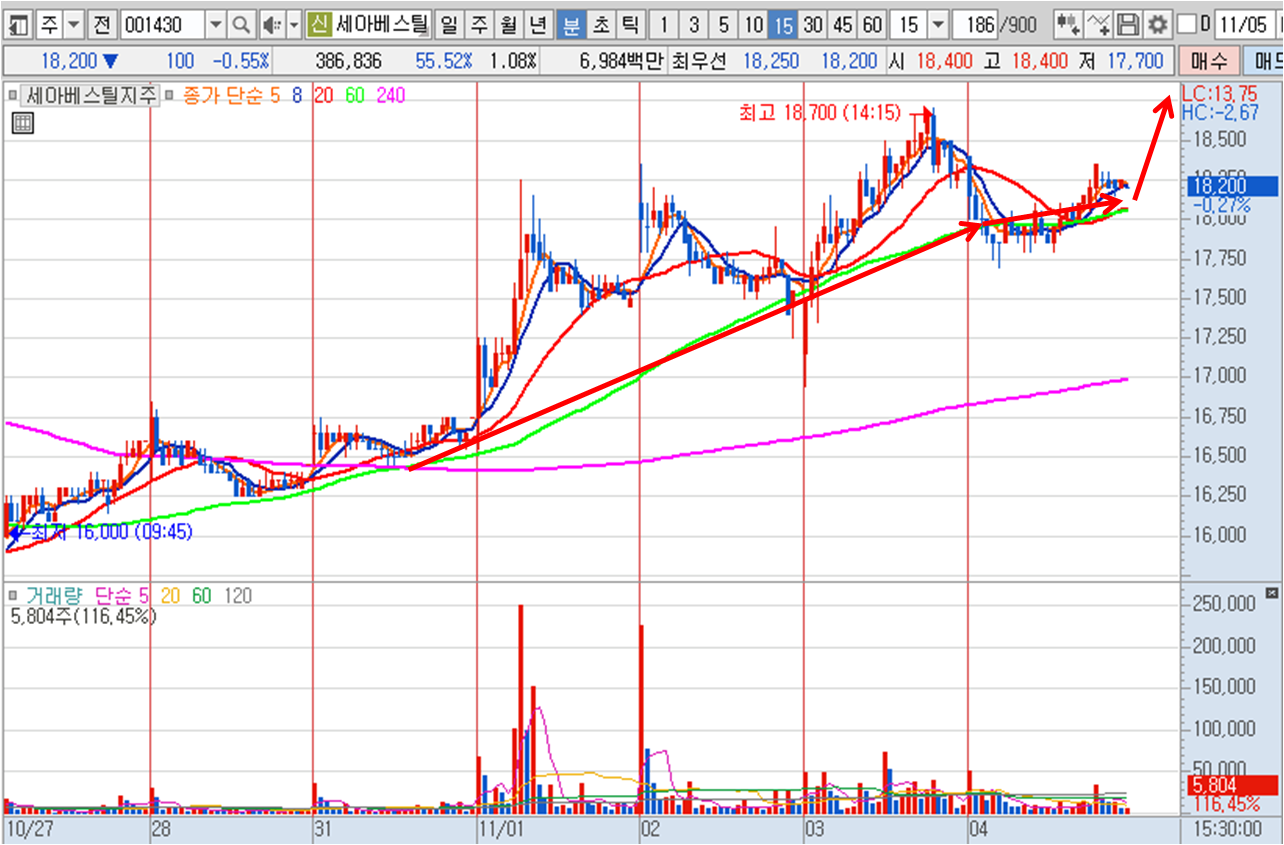Click the stock code 001430 input field
This screenshot has width=1284, height=845.
click(x=163, y=23)
